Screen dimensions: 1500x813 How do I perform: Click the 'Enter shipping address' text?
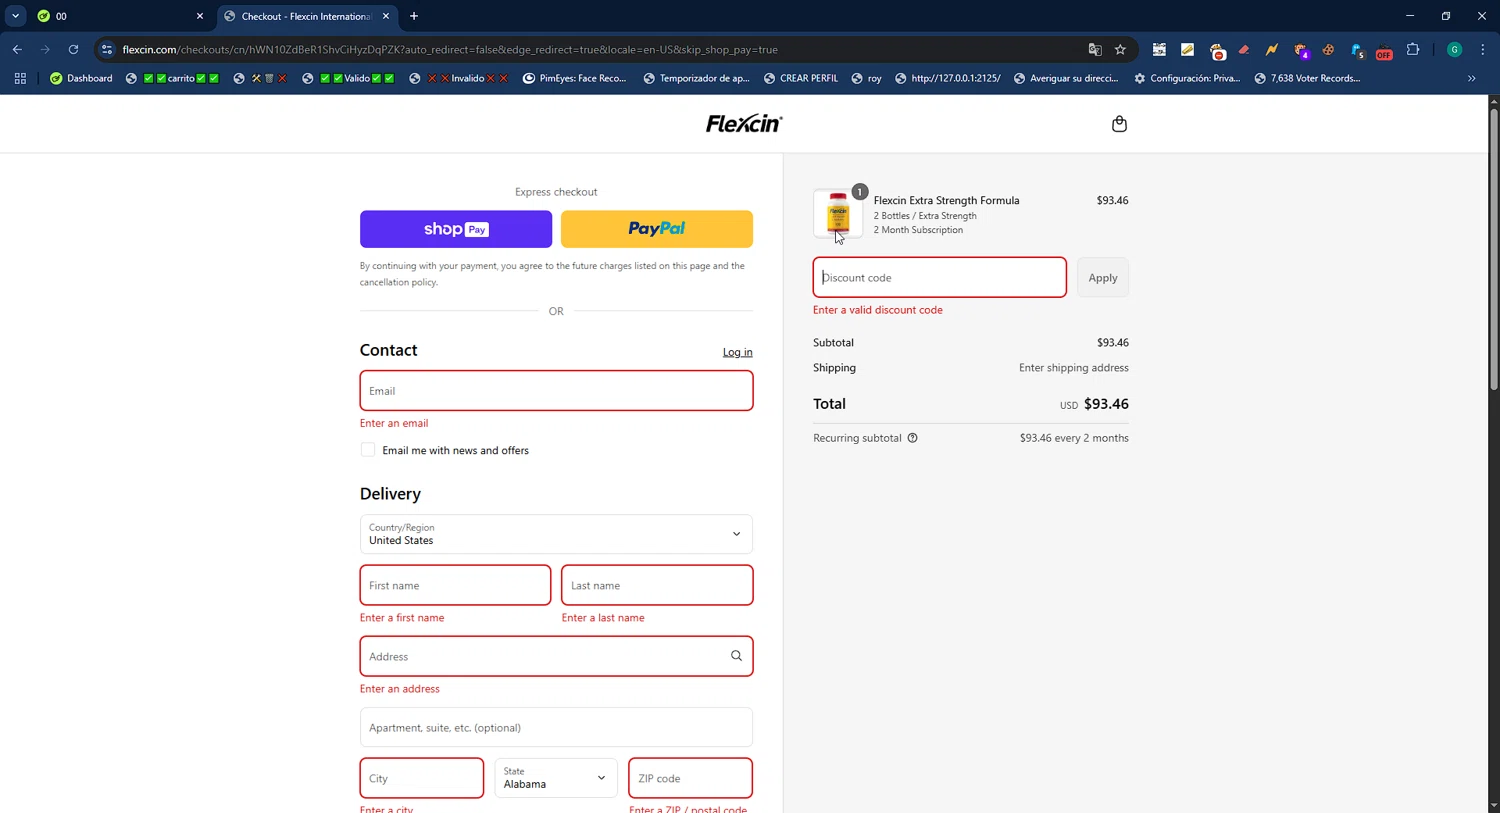click(x=1073, y=368)
